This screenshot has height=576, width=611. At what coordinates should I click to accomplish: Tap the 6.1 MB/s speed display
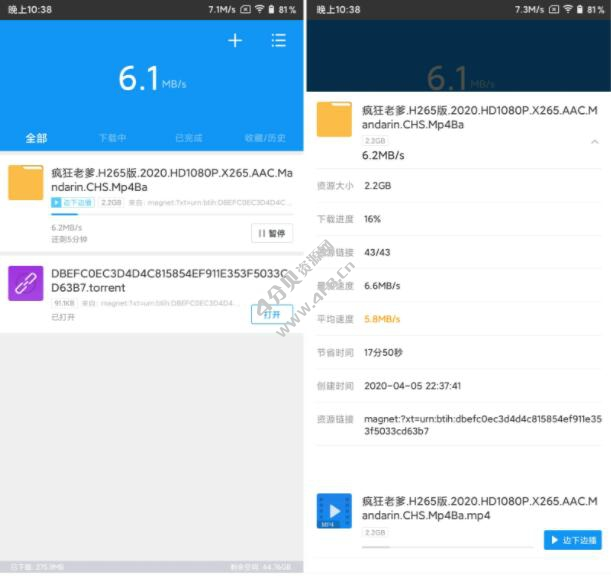pyautogui.click(x=152, y=79)
